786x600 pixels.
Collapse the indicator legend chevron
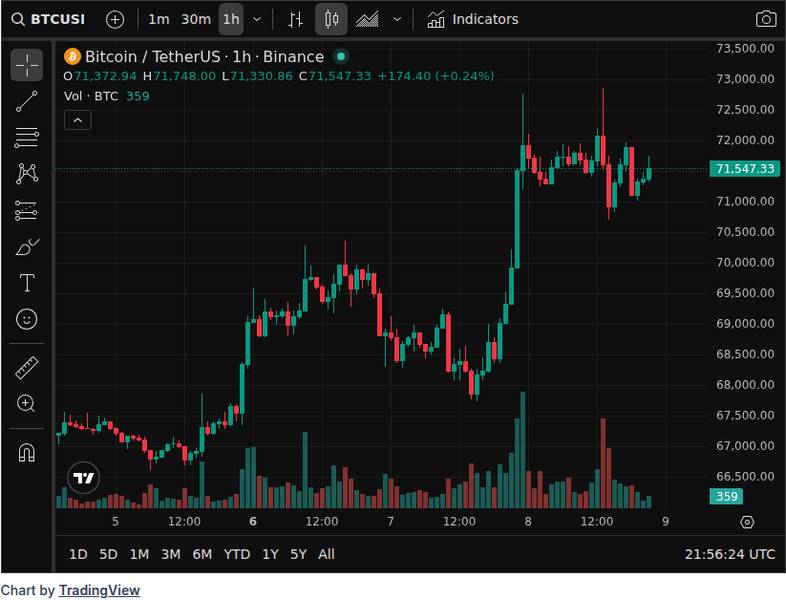(x=78, y=120)
